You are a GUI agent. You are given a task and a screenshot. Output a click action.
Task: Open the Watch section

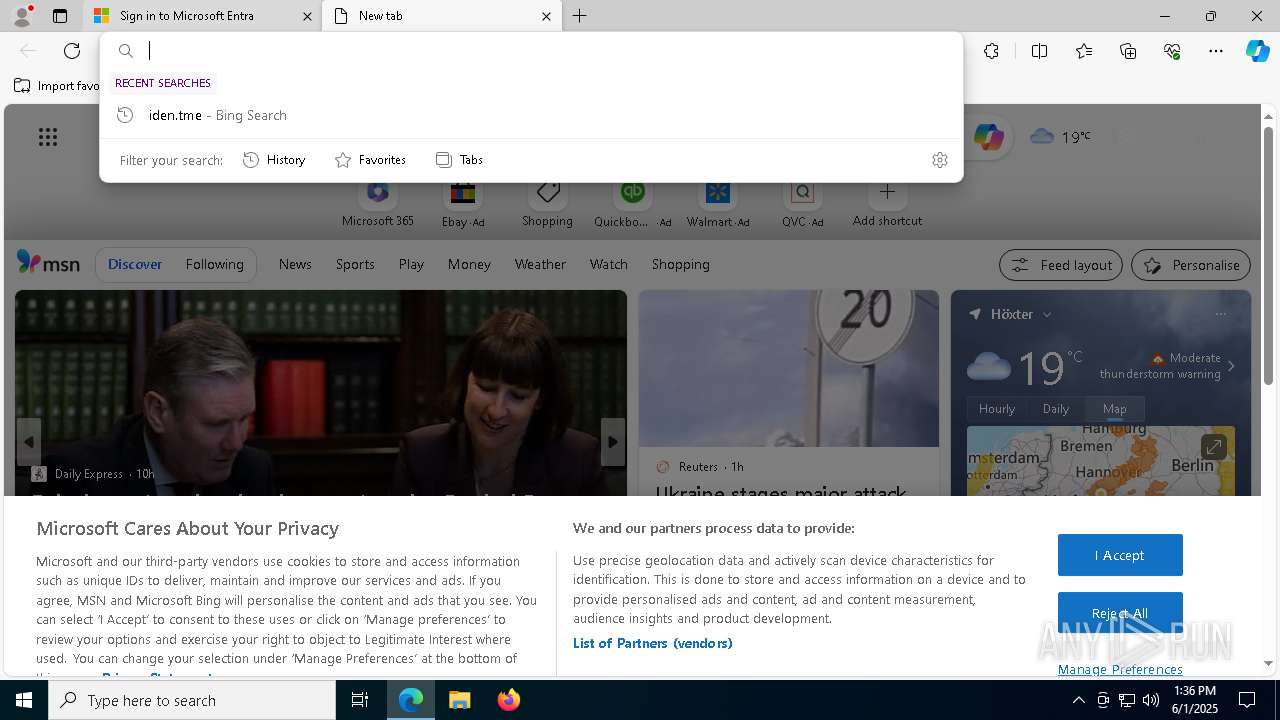coord(609,264)
